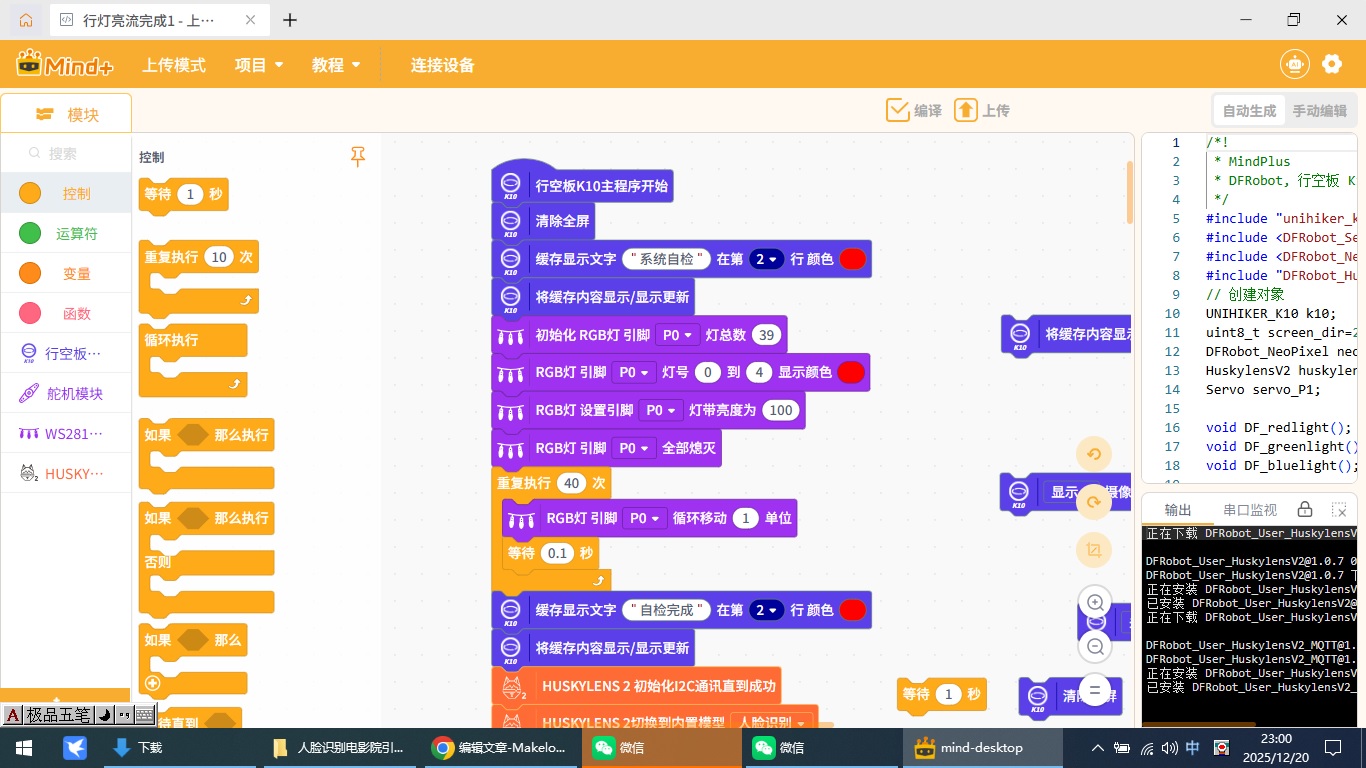Click the 上传 upload button

tap(982, 110)
